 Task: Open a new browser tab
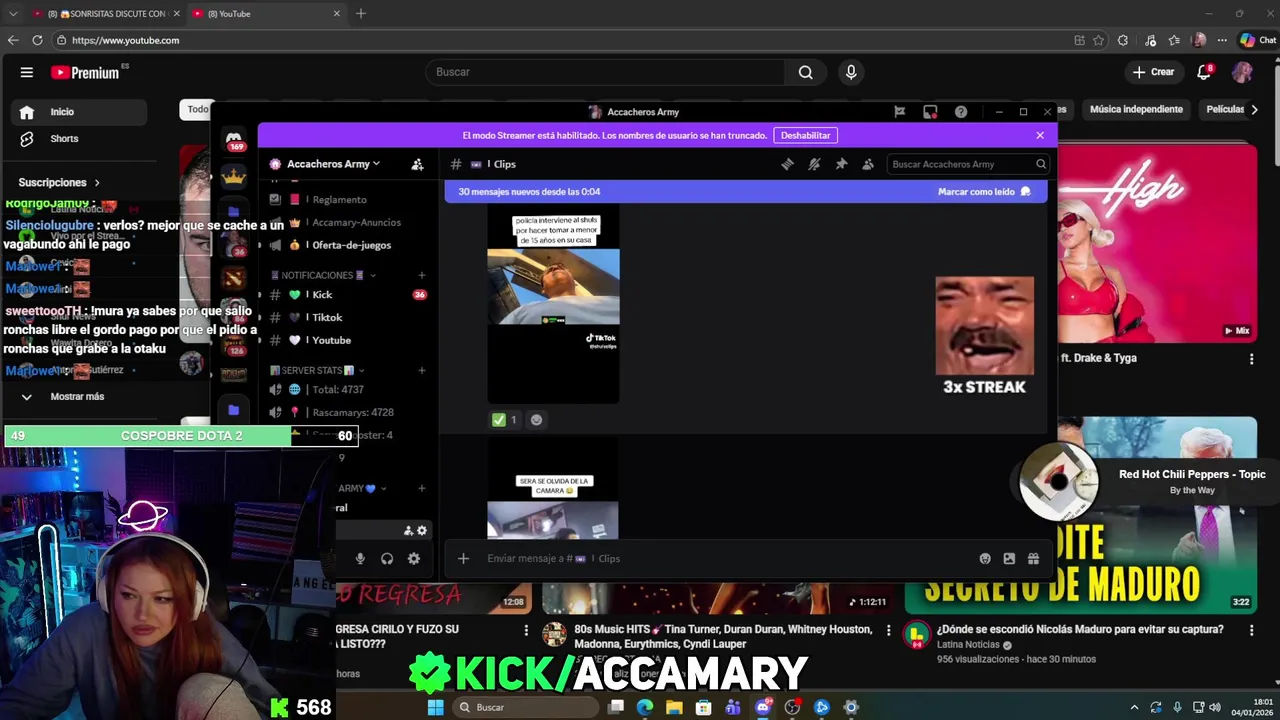361,14
